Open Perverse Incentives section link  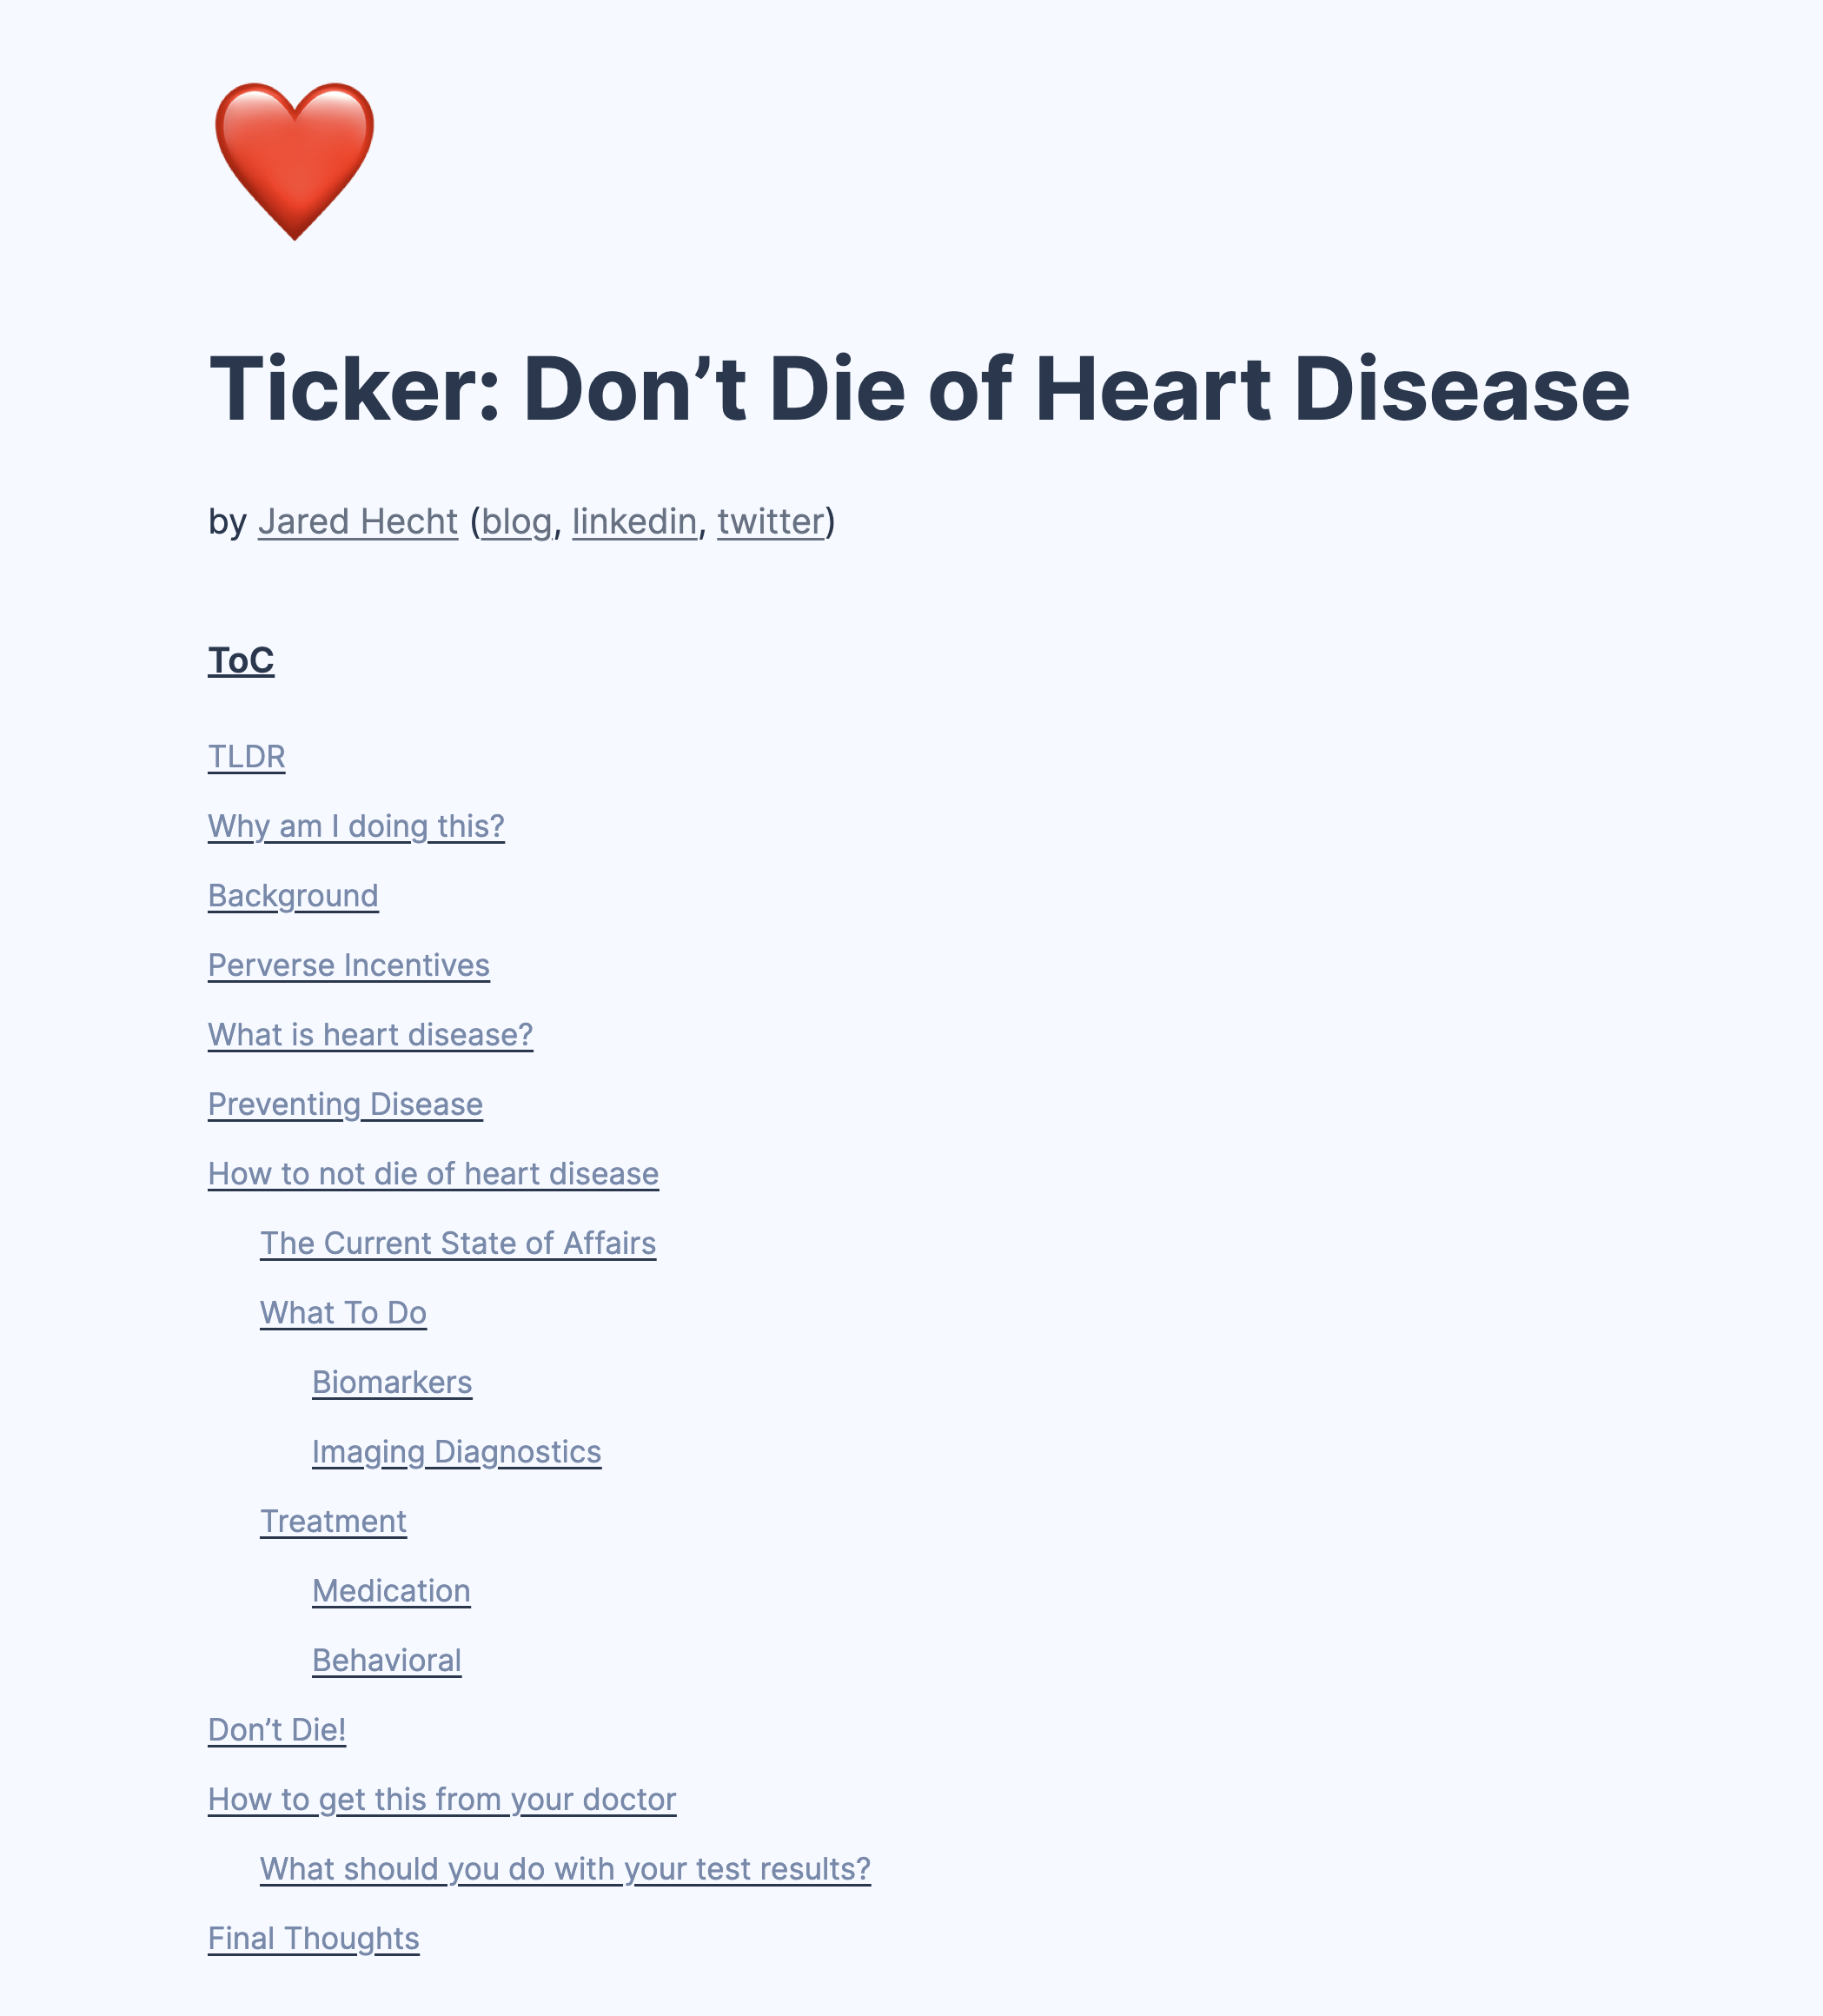pos(348,965)
